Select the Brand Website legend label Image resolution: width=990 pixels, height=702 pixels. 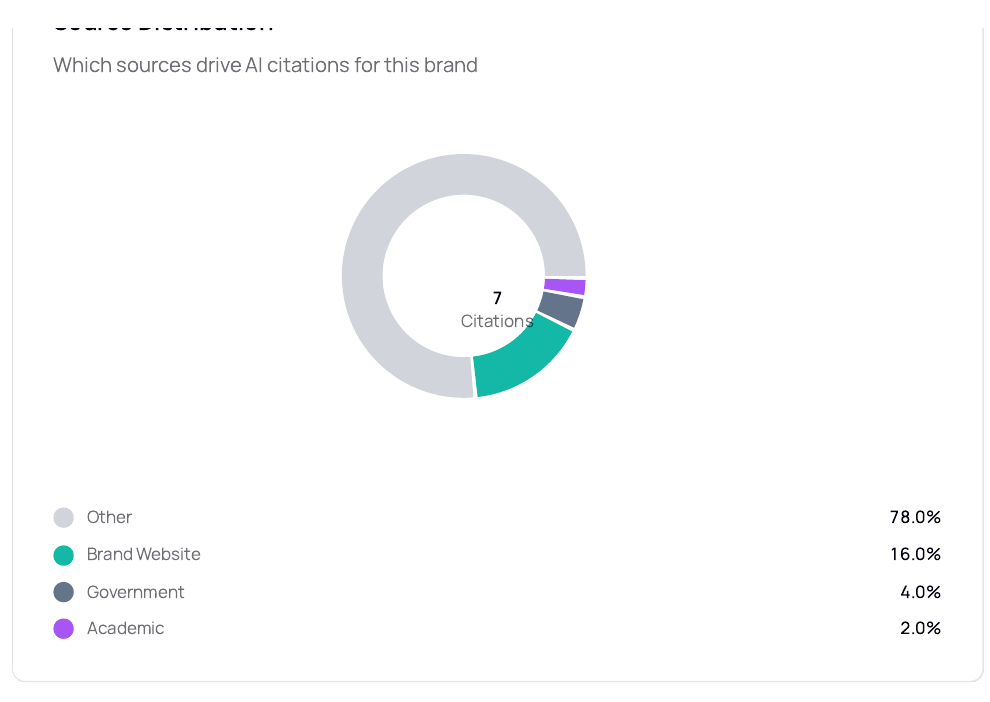(143, 554)
